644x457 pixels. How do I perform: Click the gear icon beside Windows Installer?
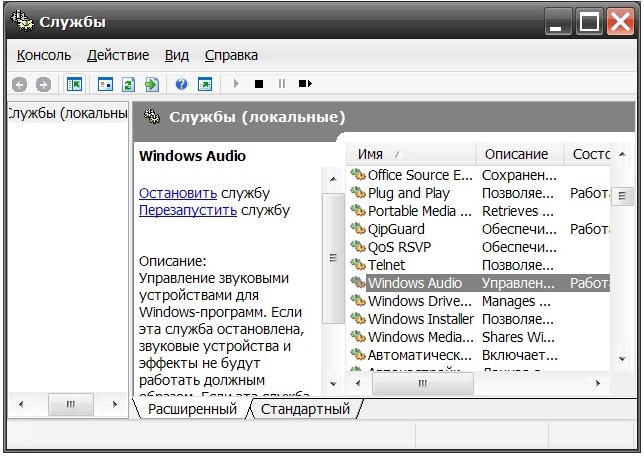click(358, 318)
